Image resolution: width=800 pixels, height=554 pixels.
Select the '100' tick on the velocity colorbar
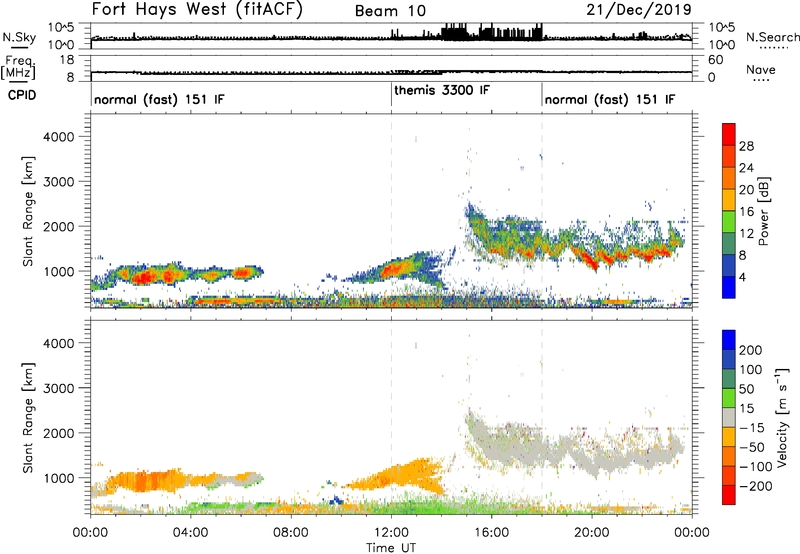point(751,369)
